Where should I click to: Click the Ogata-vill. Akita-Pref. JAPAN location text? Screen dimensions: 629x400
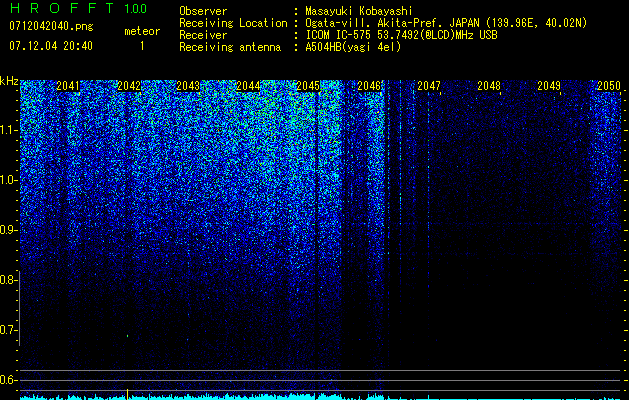coord(446,23)
